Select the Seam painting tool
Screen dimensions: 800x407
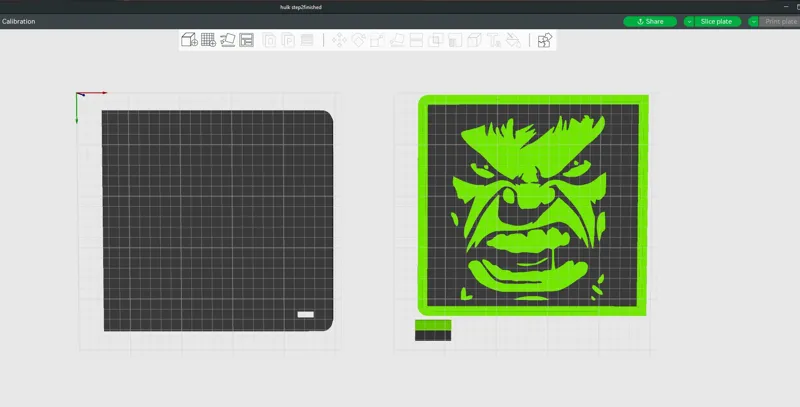474,40
